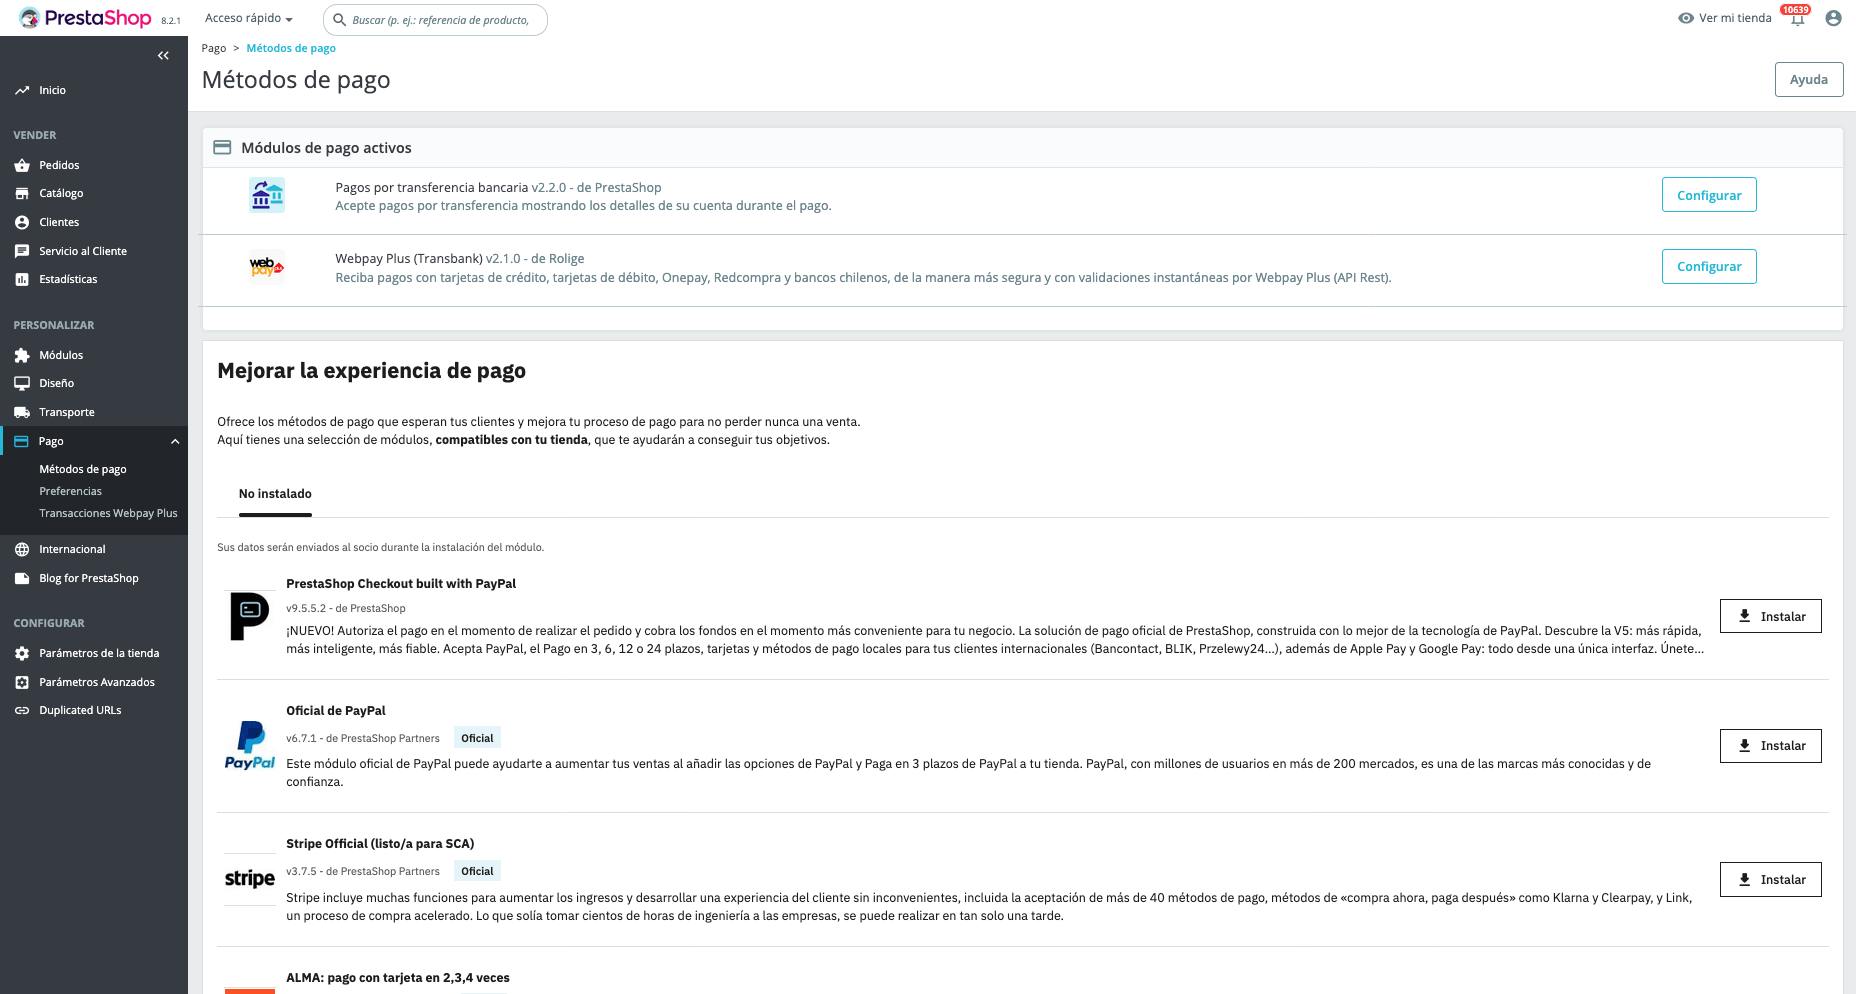Click the Internacional globe icon
This screenshot has width=1856, height=994.
click(x=22, y=549)
